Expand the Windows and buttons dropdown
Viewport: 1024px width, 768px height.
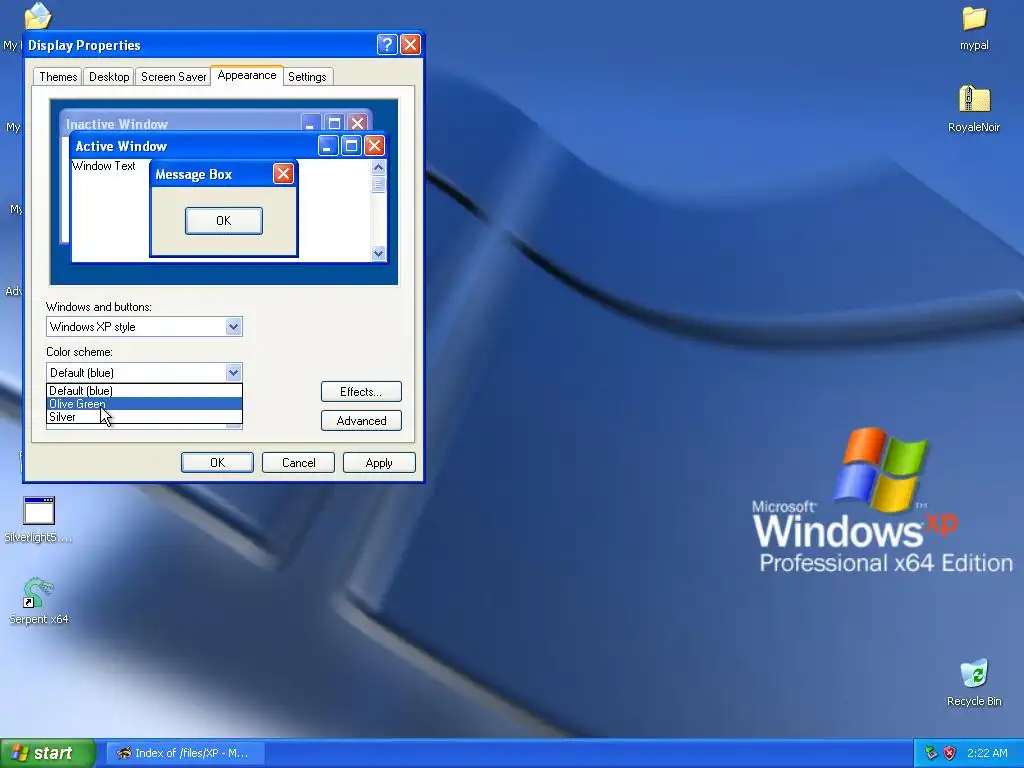pos(233,327)
